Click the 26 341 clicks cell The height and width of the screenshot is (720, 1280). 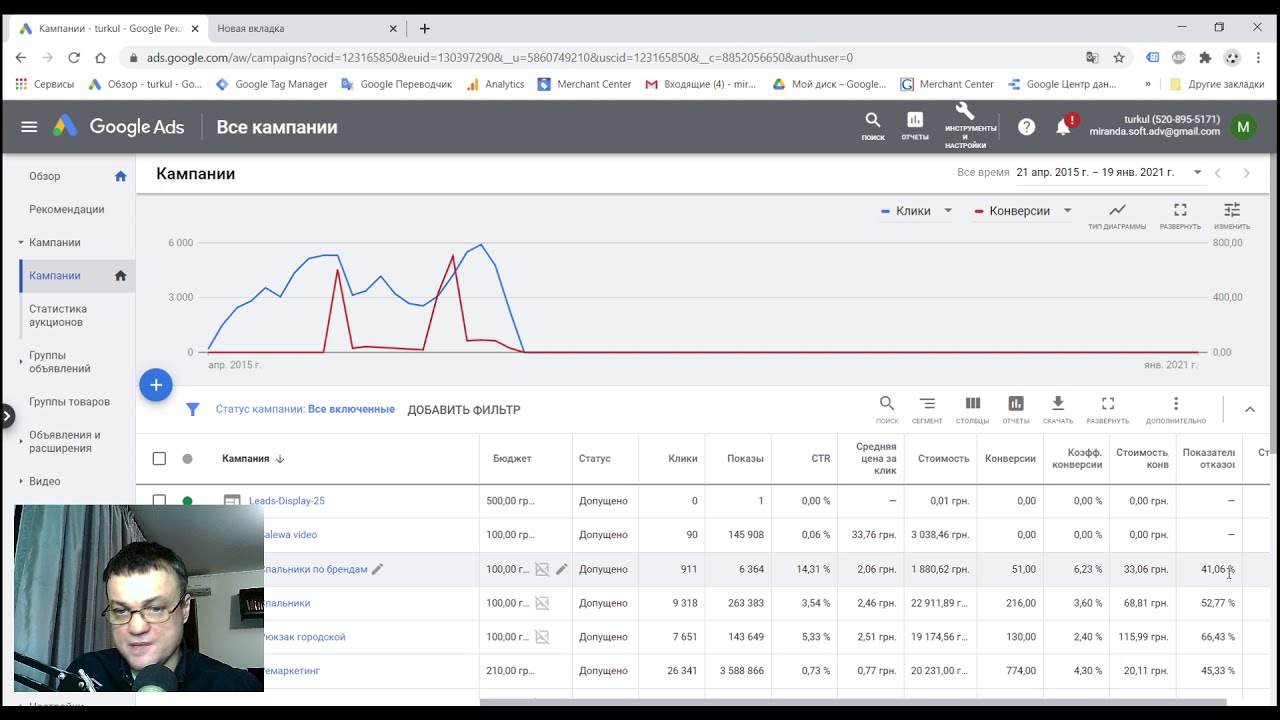click(681, 671)
